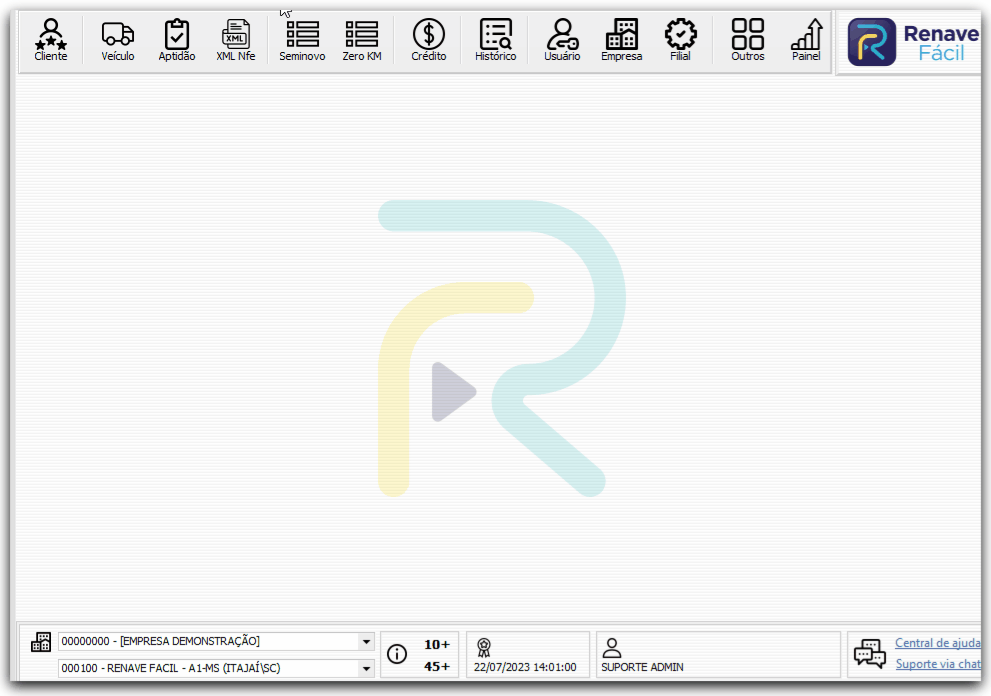The image size is (991, 696).
Task: Open the Zero KM list
Action: (x=362, y=40)
